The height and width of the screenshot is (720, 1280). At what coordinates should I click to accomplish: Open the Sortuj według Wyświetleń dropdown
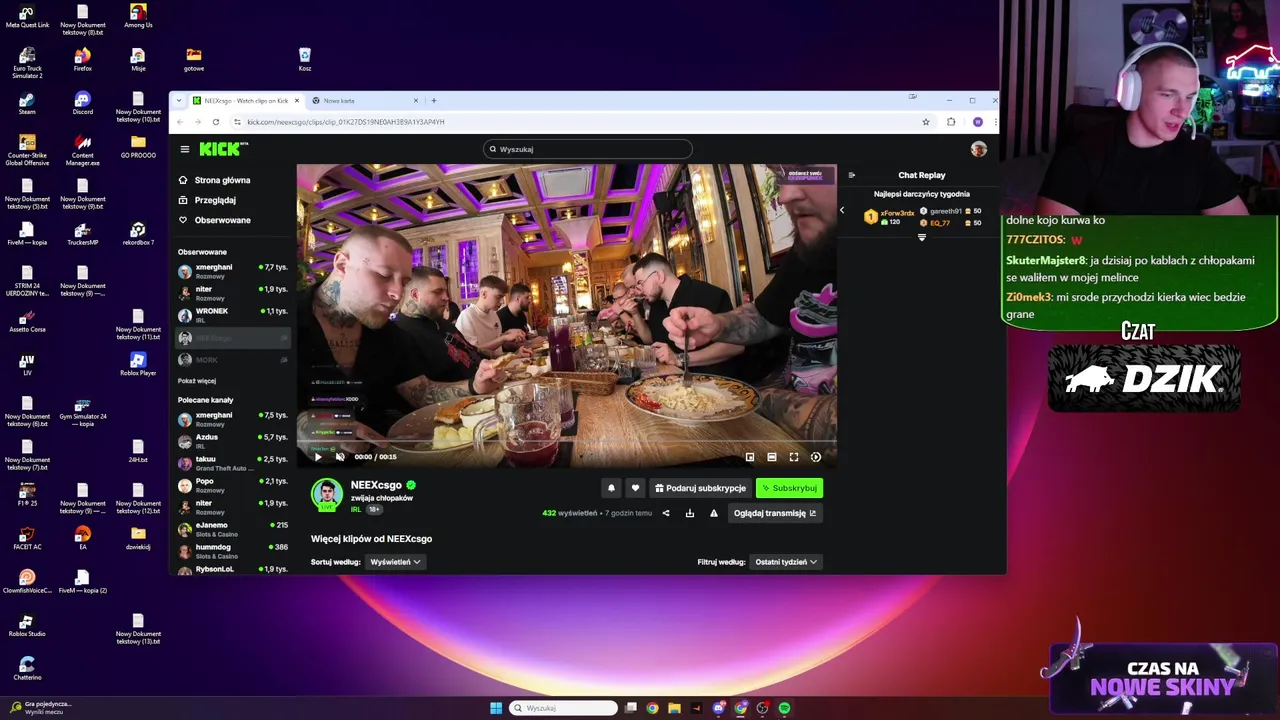395,562
